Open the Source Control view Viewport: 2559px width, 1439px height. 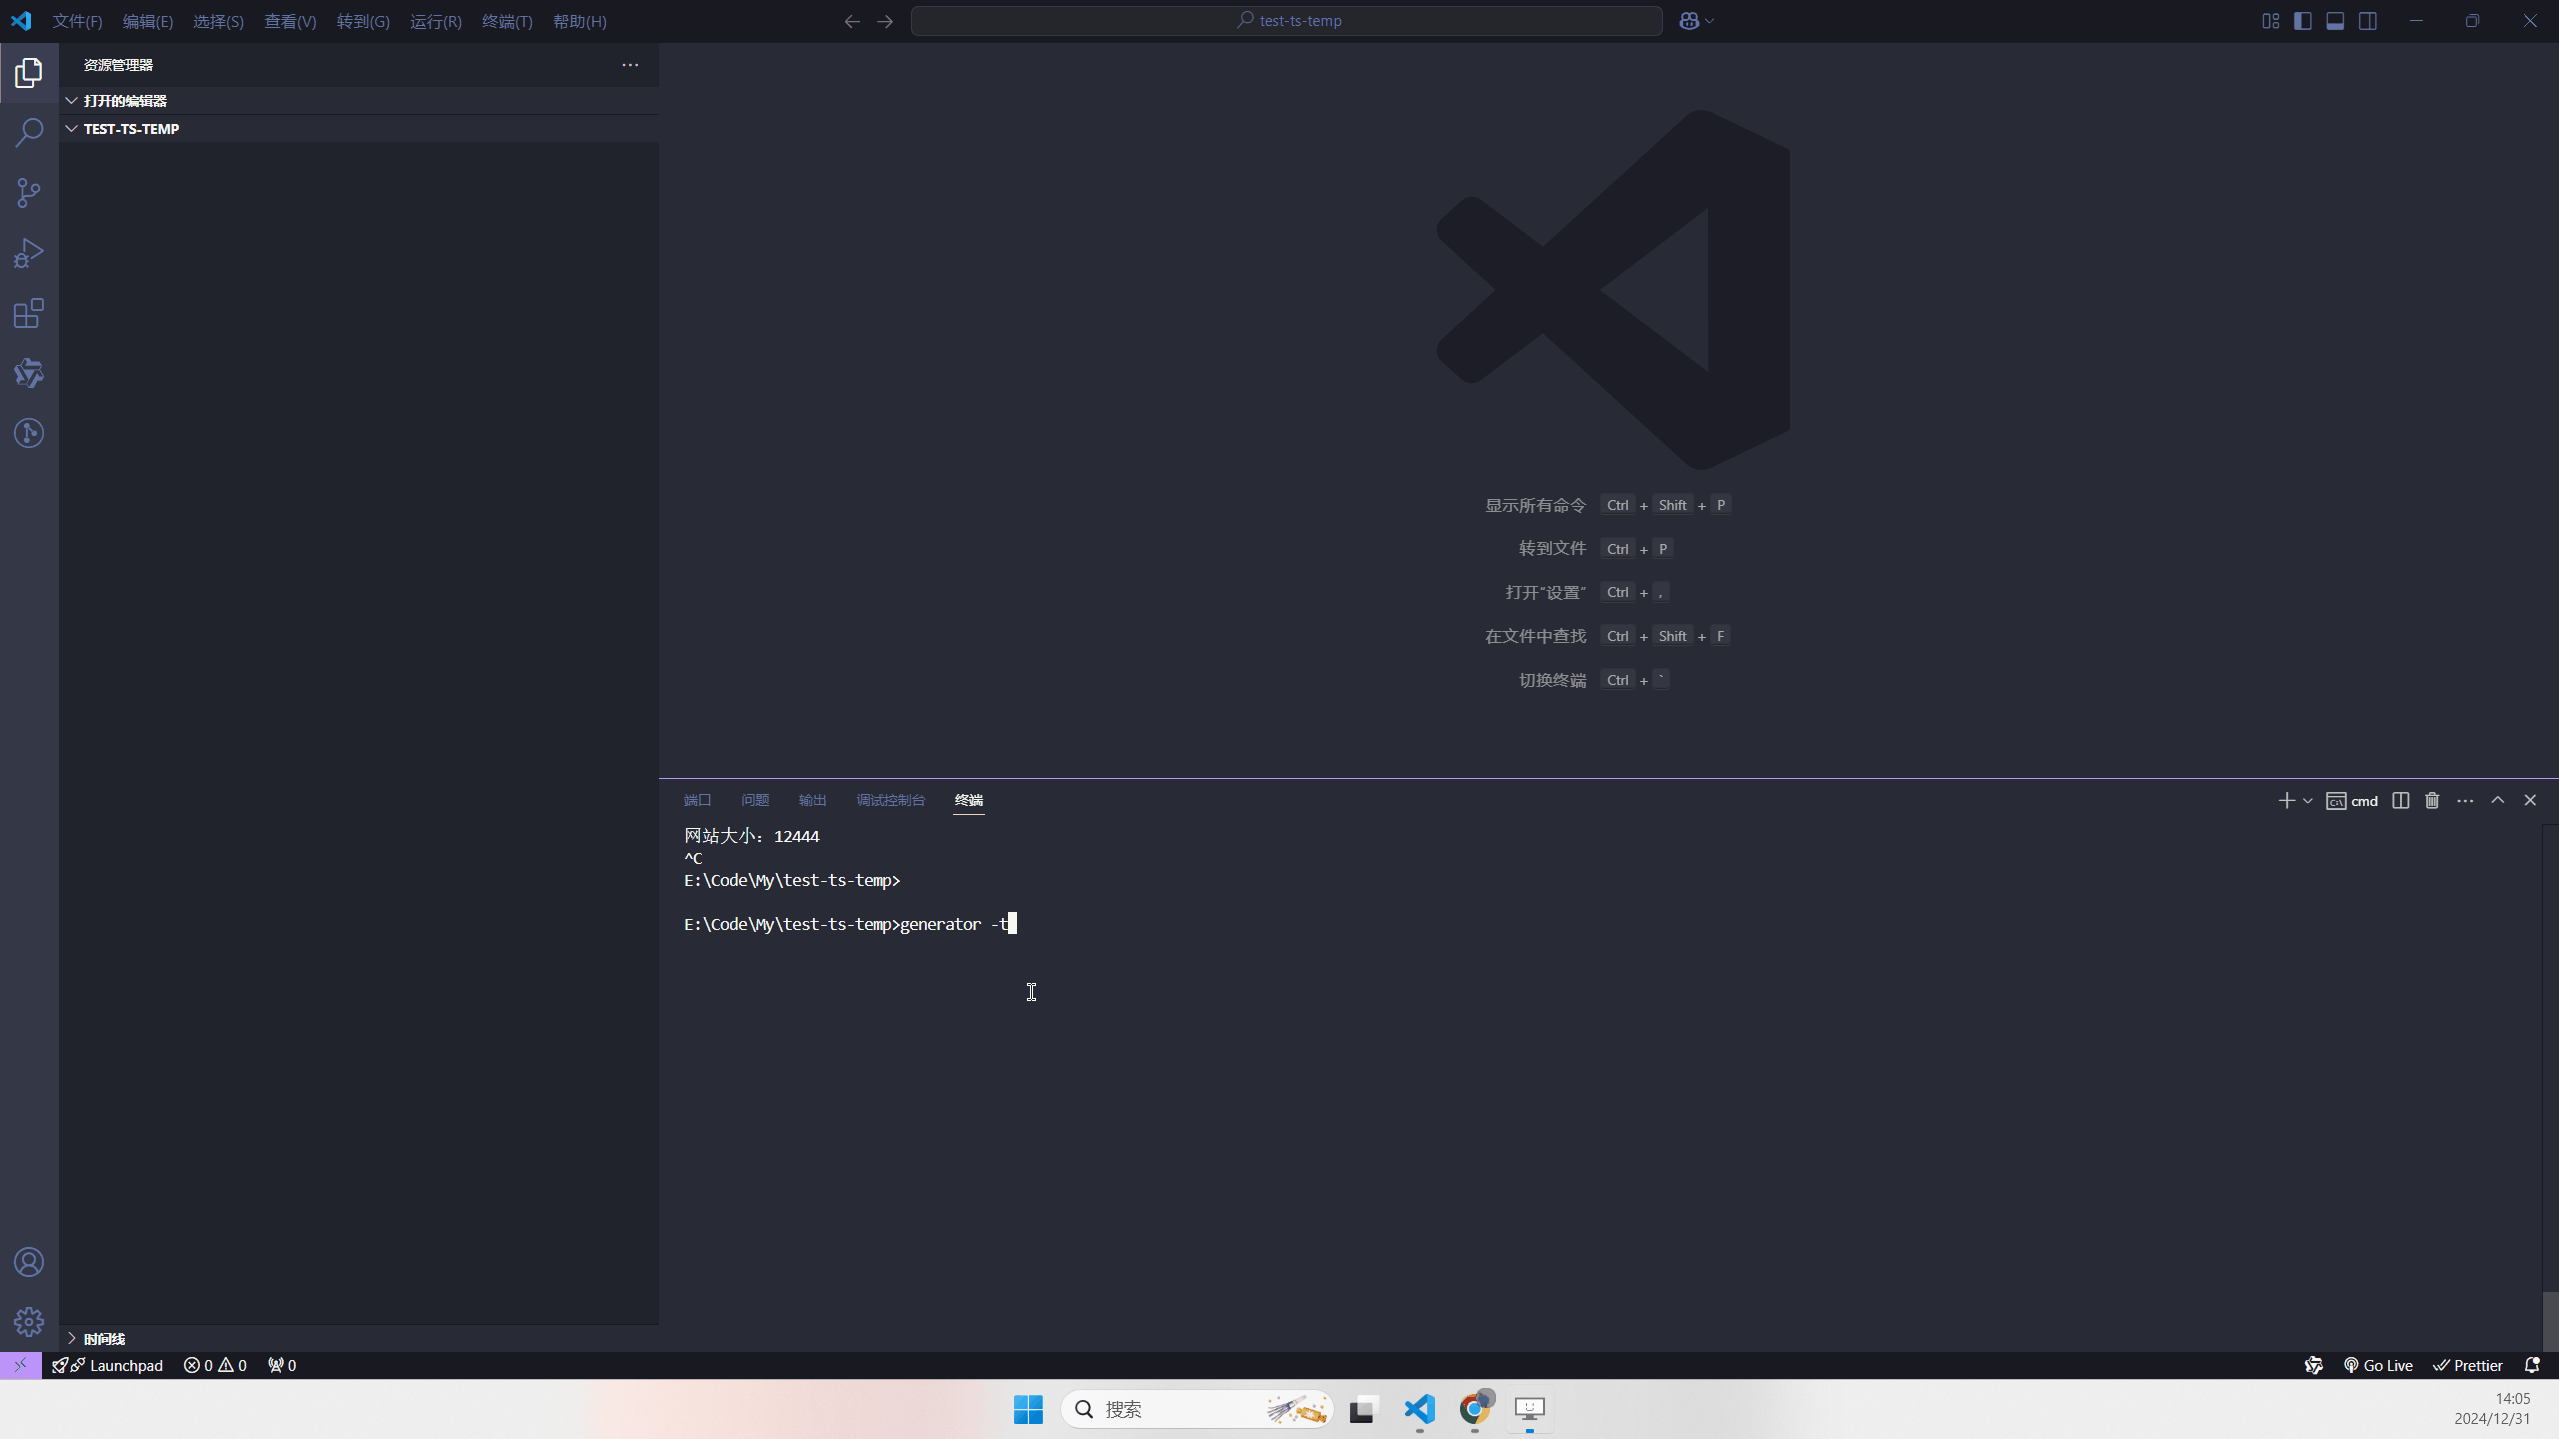(29, 193)
